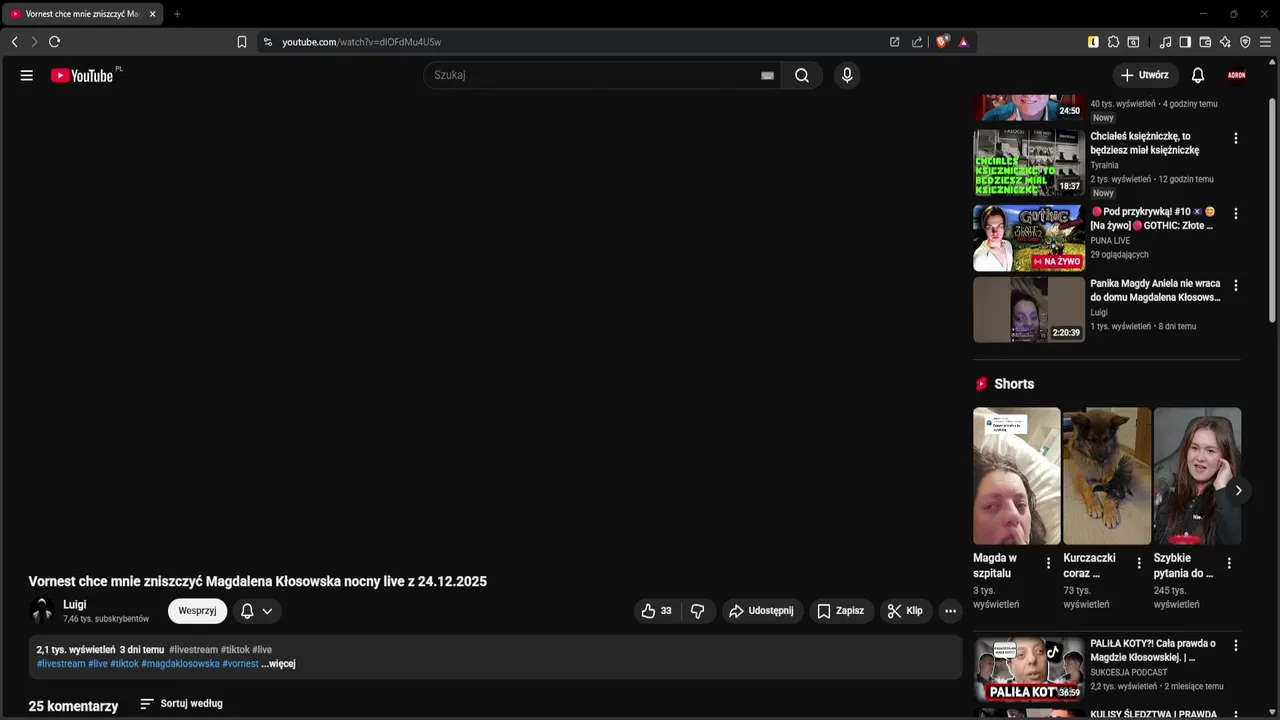Expand description with ...więcej
Image resolution: width=1280 pixels, height=720 pixels.
(x=278, y=664)
